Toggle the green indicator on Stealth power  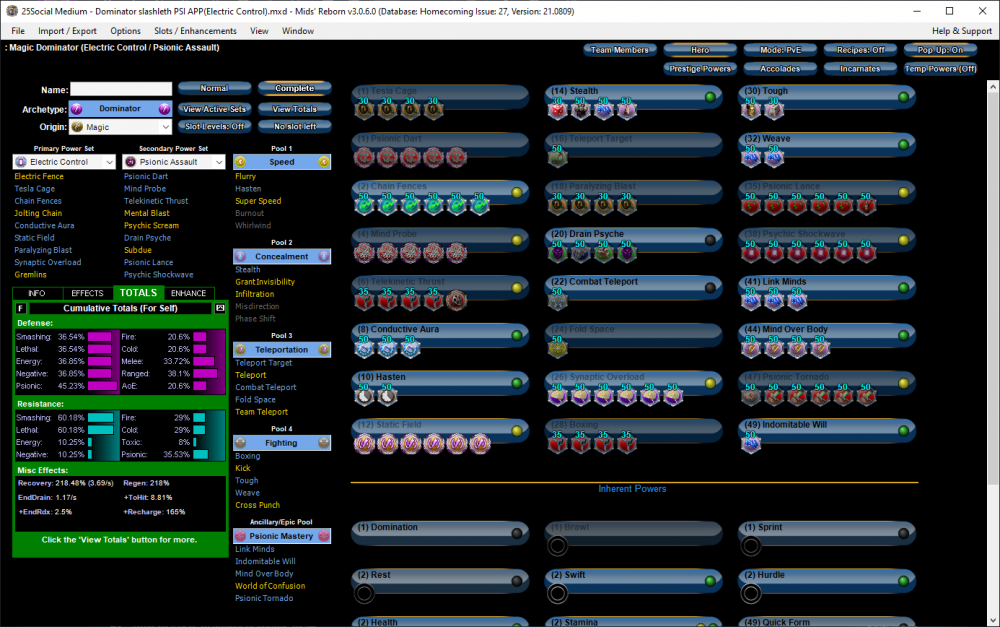tap(710, 97)
